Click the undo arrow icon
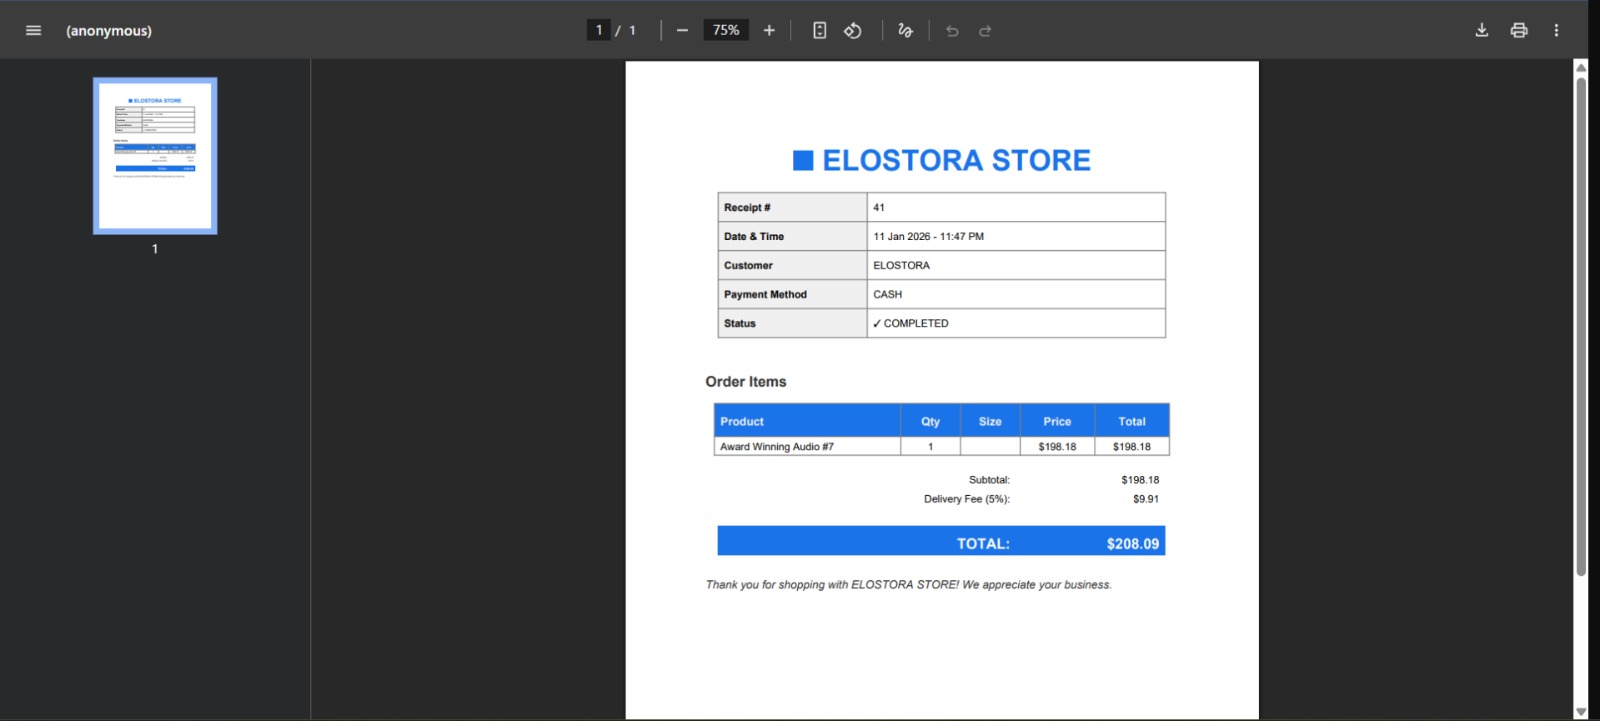The image size is (1600, 721). (x=952, y=30)
